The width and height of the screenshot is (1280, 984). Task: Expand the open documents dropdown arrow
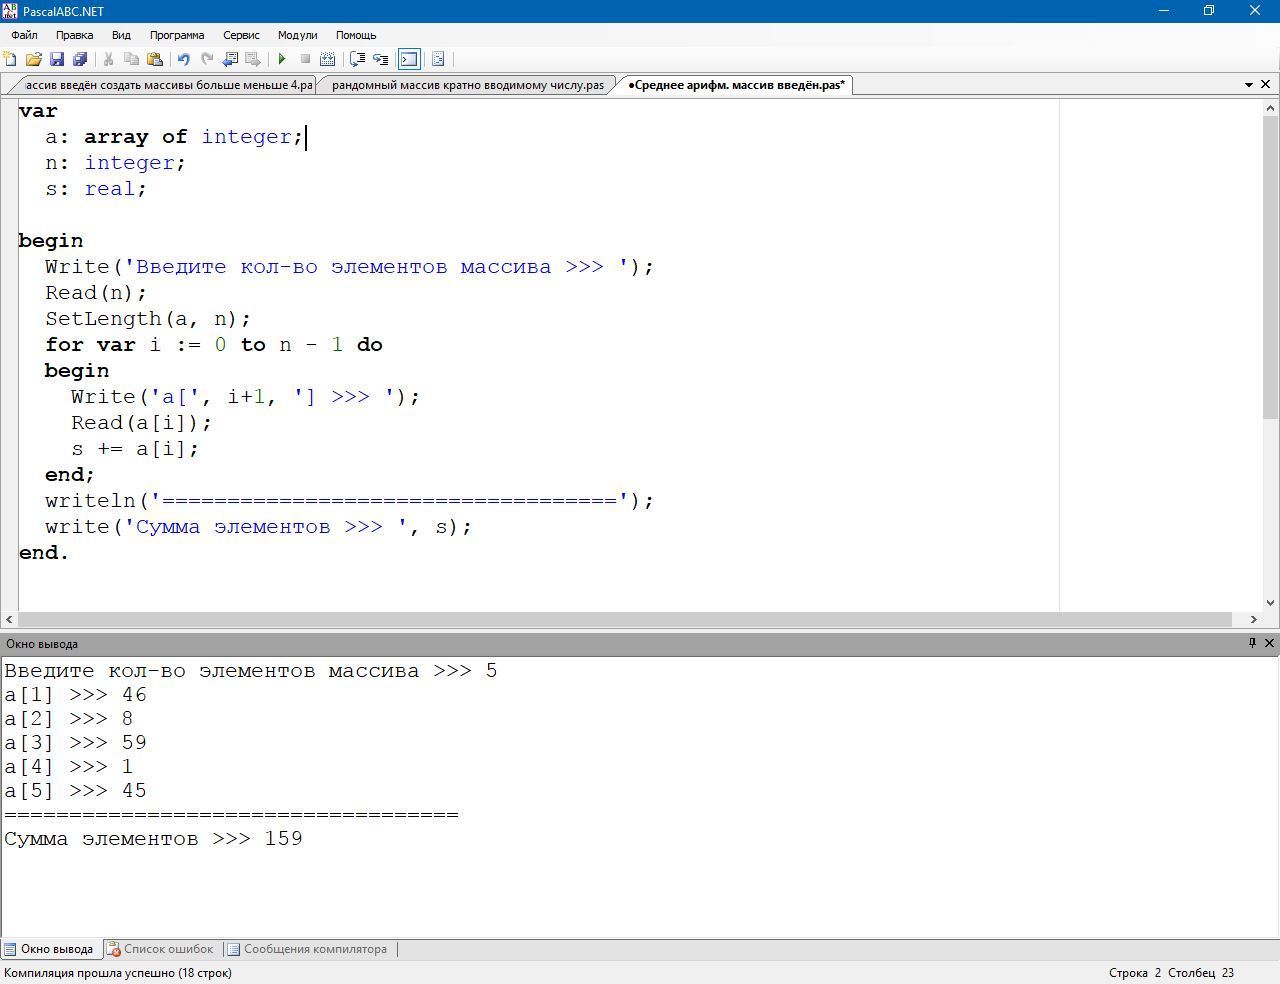[x=1249, y=85]
